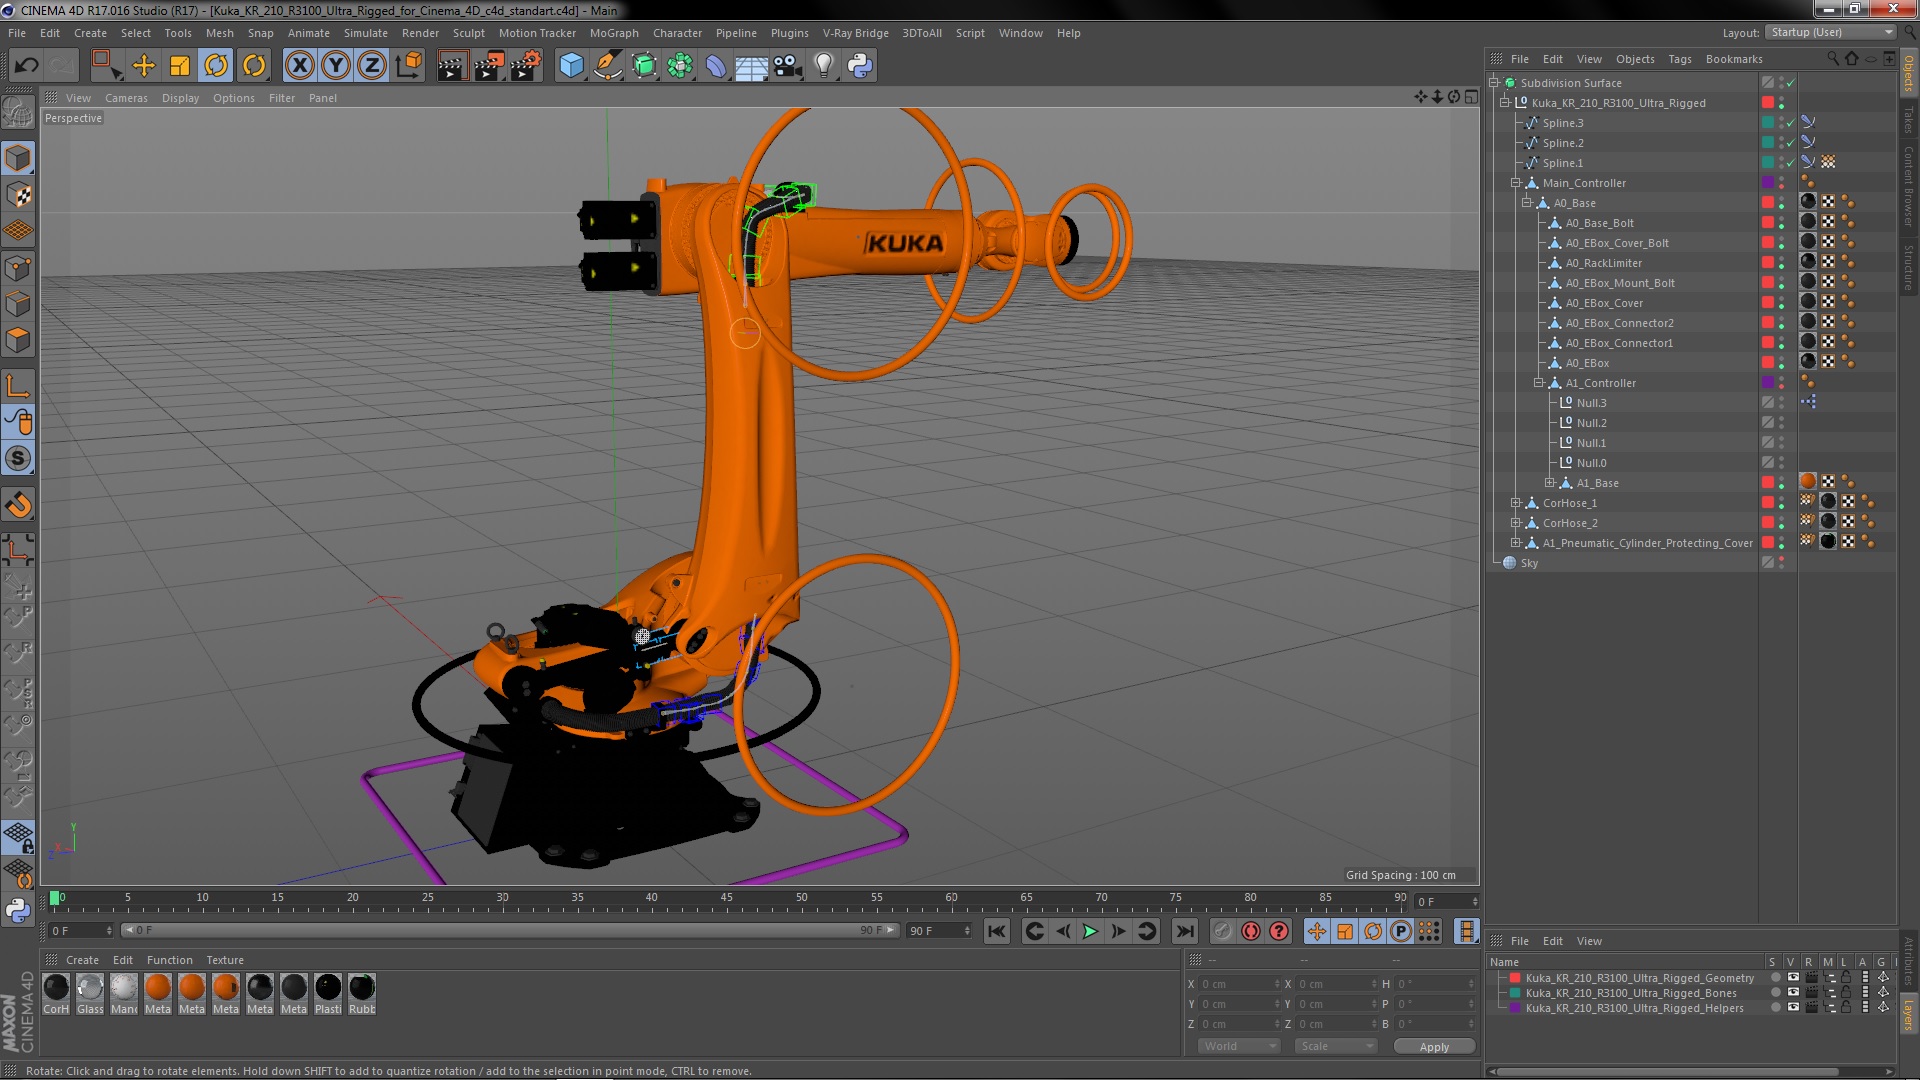Toggle visibility dots for A0_EBox
This screenshot has height=1080, width=1920.
[x=1782, y=363]
